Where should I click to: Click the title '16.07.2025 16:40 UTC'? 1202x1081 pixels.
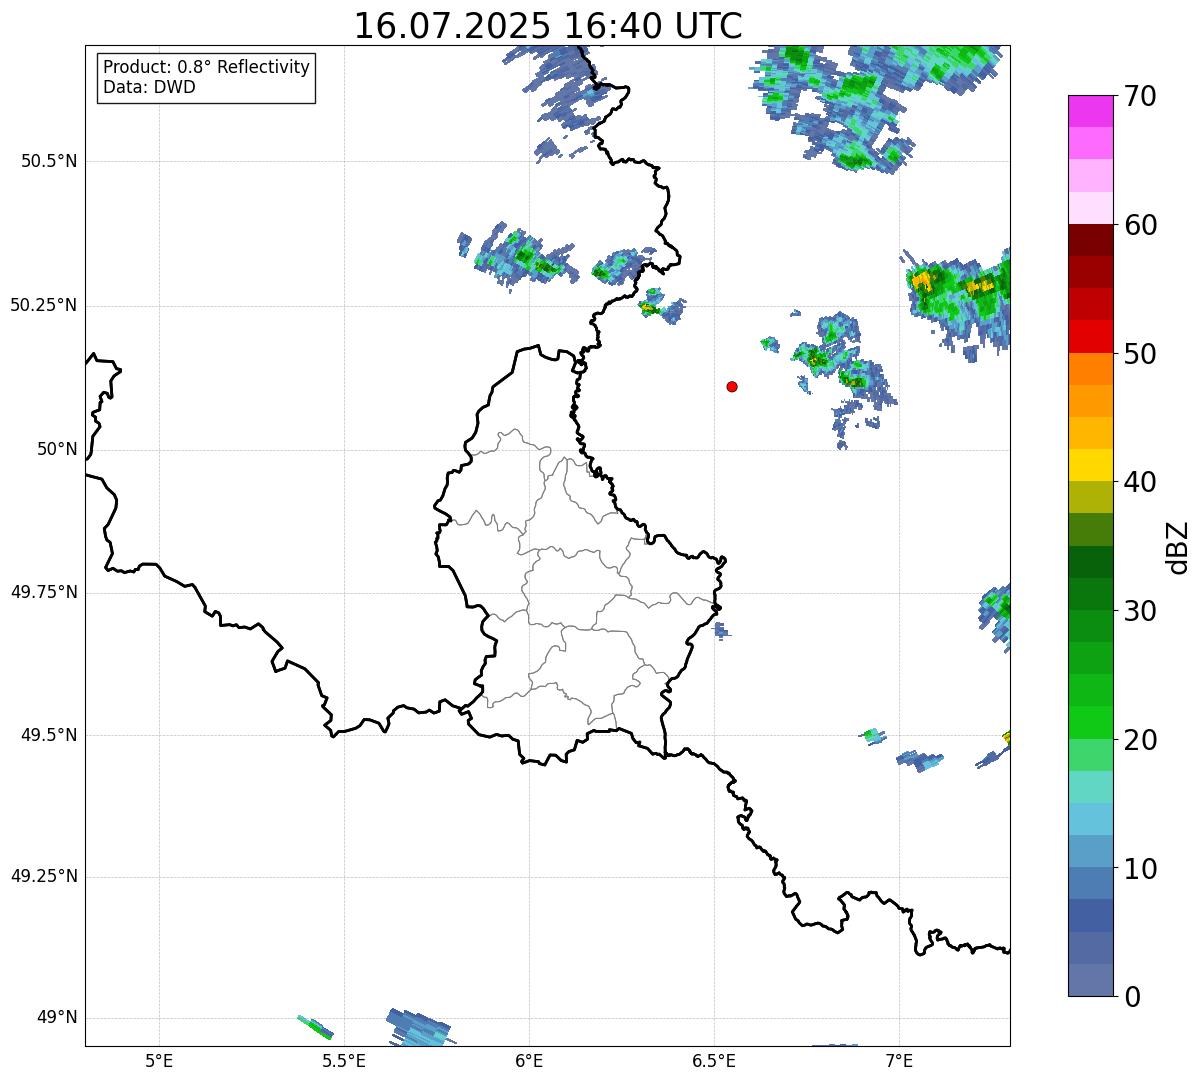(x=548, y=26)
